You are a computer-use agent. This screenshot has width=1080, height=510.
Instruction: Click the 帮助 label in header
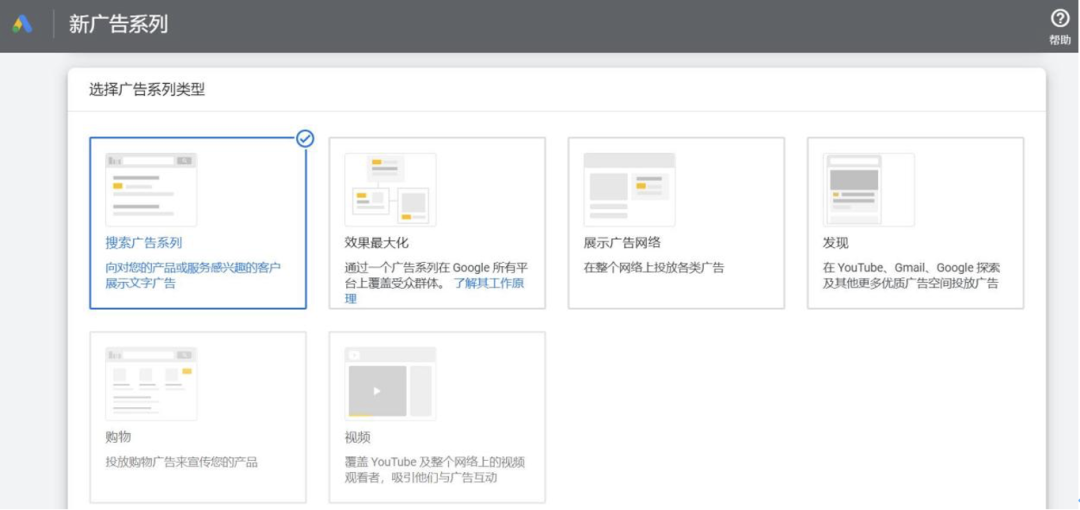(x=1060, y=40)
